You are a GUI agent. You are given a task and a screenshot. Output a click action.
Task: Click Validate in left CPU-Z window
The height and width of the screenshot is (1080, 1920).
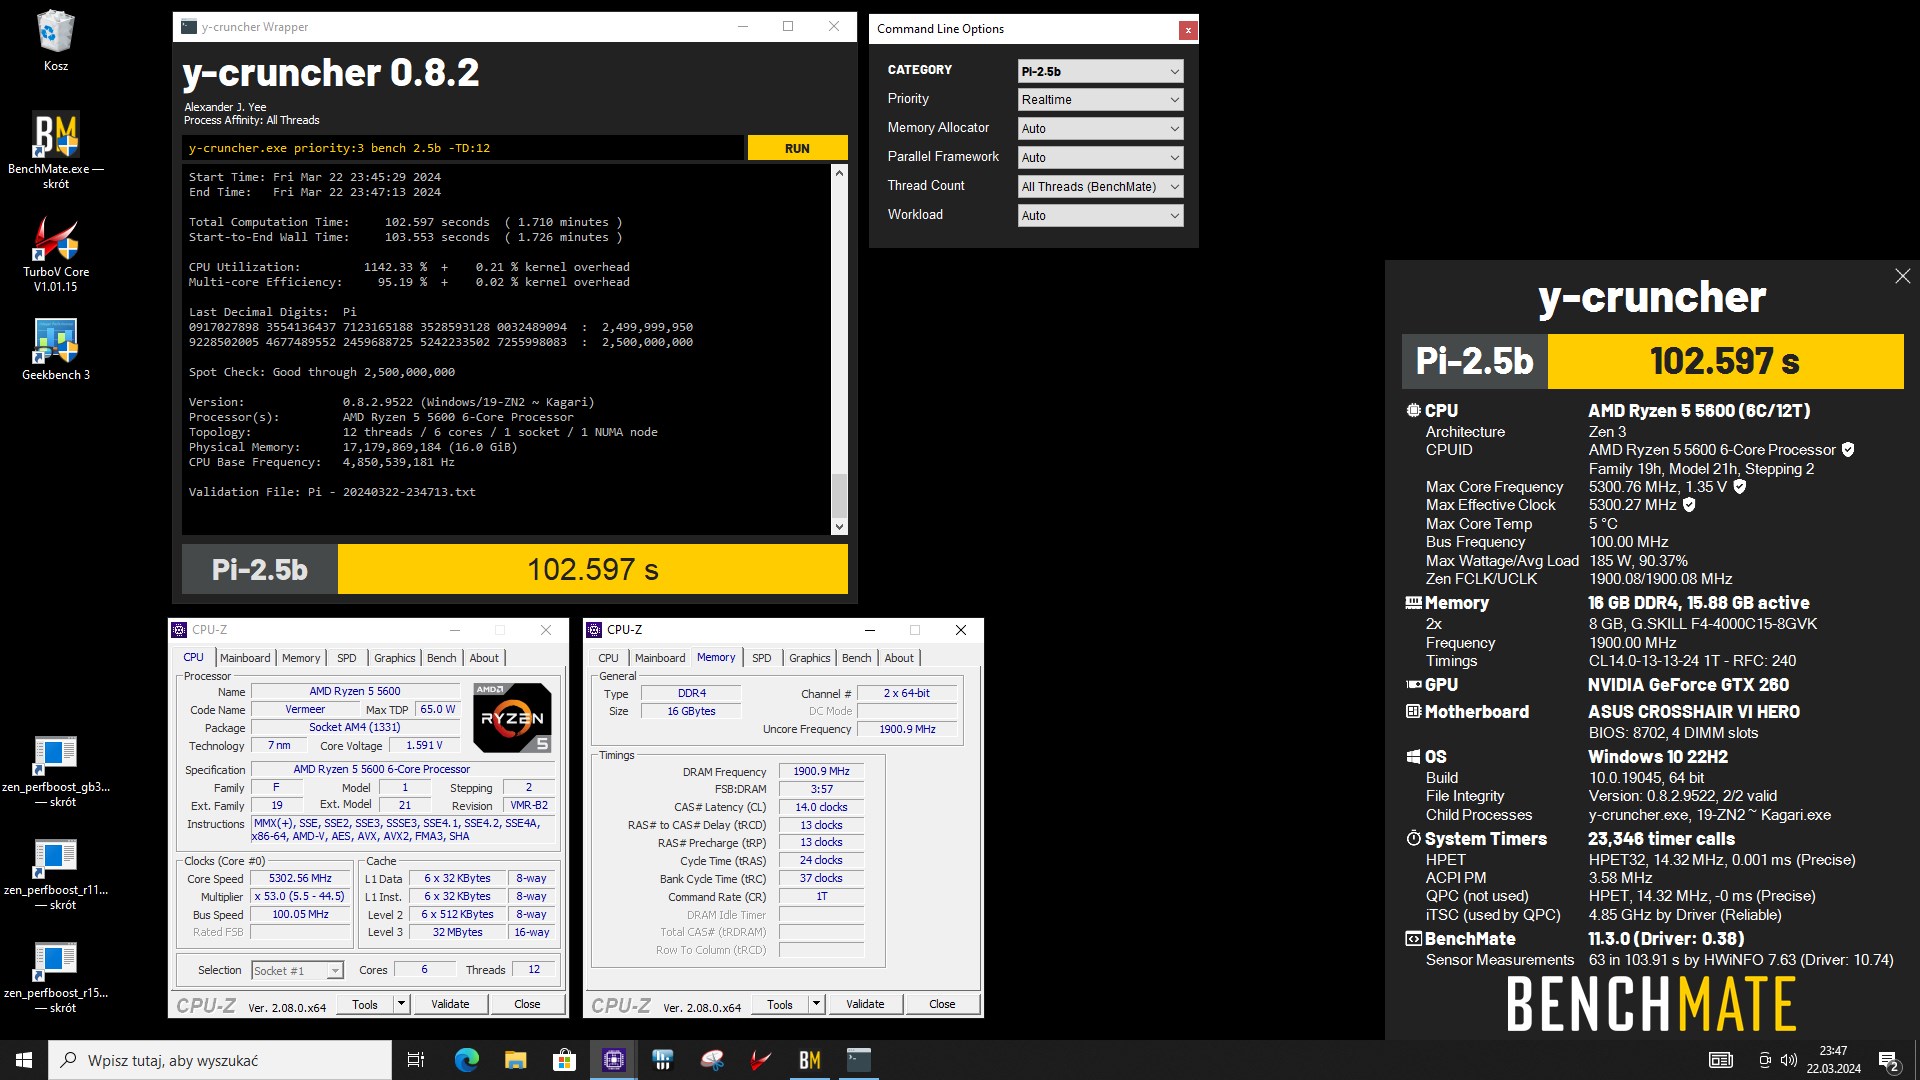click(x=450, y=1004)
